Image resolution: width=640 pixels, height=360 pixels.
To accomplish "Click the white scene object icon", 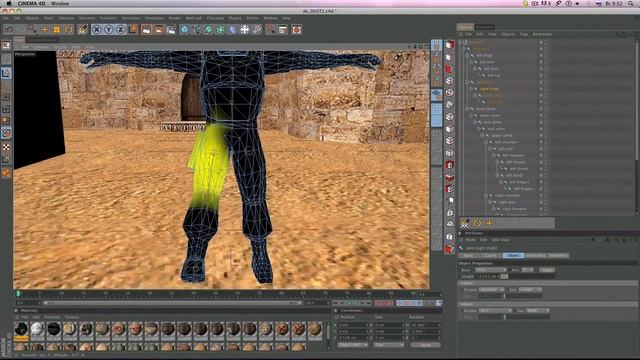I will click(x=244, y=29).
